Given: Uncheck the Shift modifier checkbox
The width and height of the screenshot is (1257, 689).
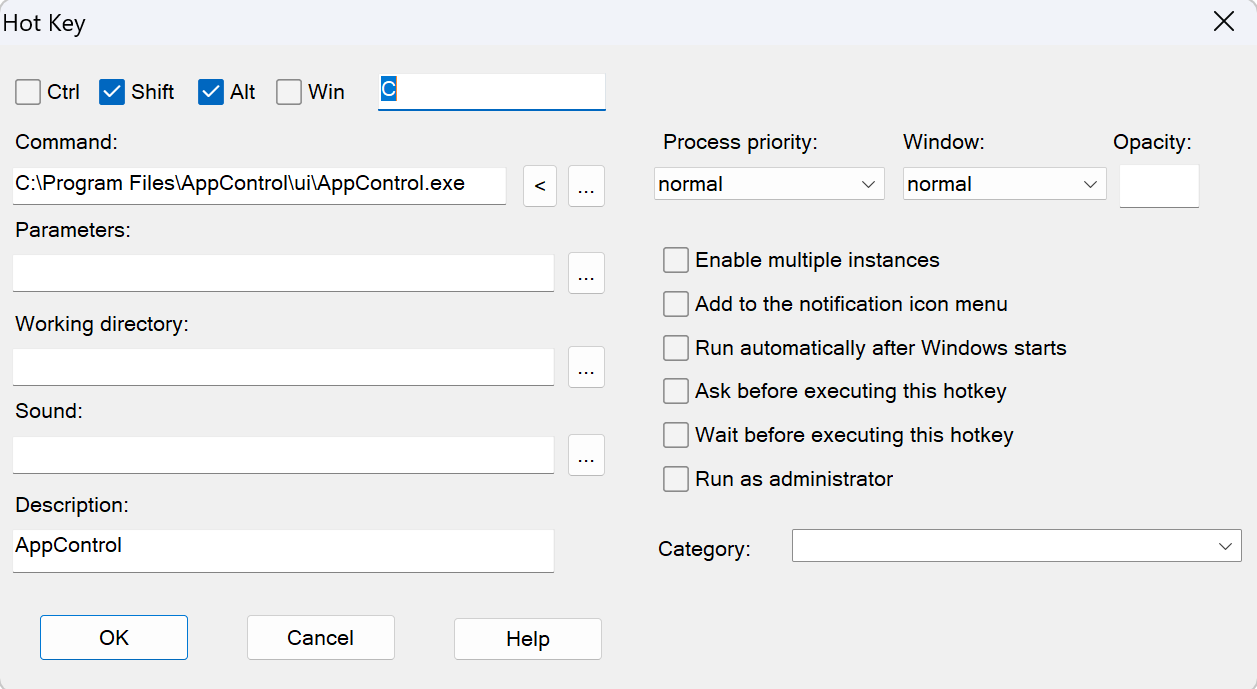Looking at the screenshot, I should click(112, 92).
